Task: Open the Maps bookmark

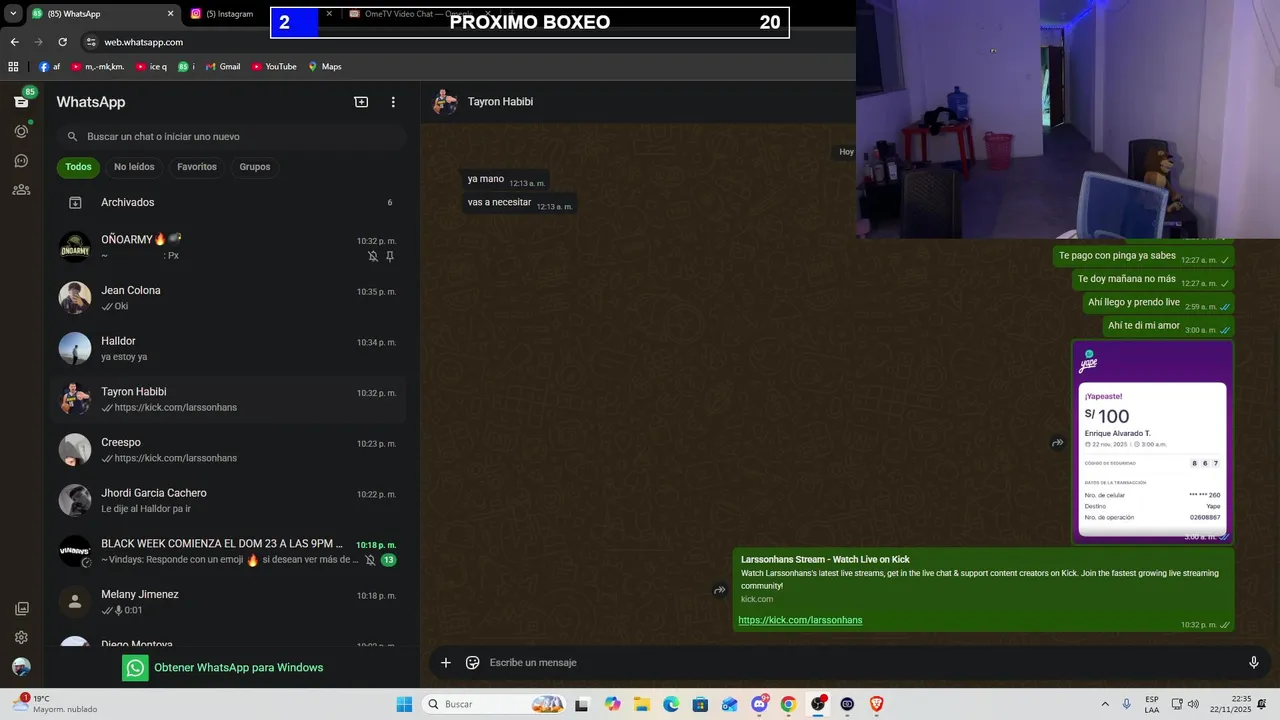Action: click(x=325, y=67)
